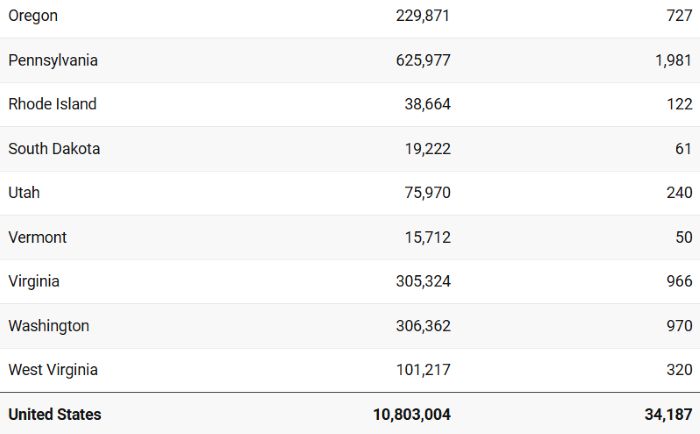Select the West Virginia row label
The width and height of the screenshot is (700, 434).
pos(53,370)
